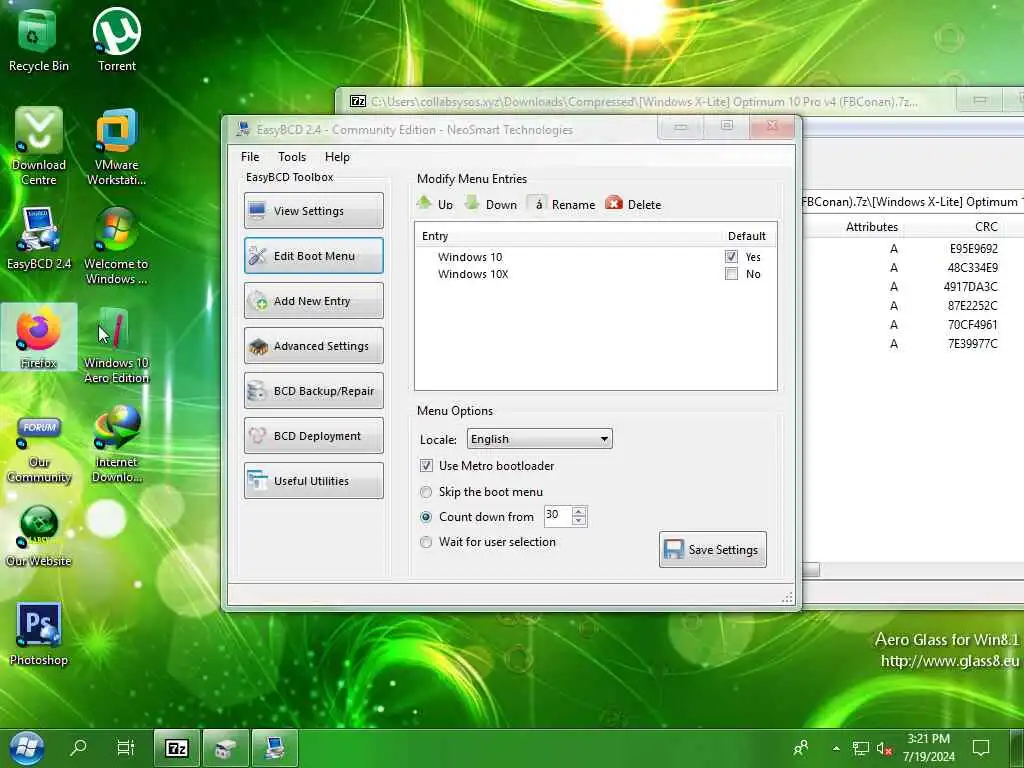Switch to 7-Zip taskbar button
1024x768 pixels.
click(176, 748)
